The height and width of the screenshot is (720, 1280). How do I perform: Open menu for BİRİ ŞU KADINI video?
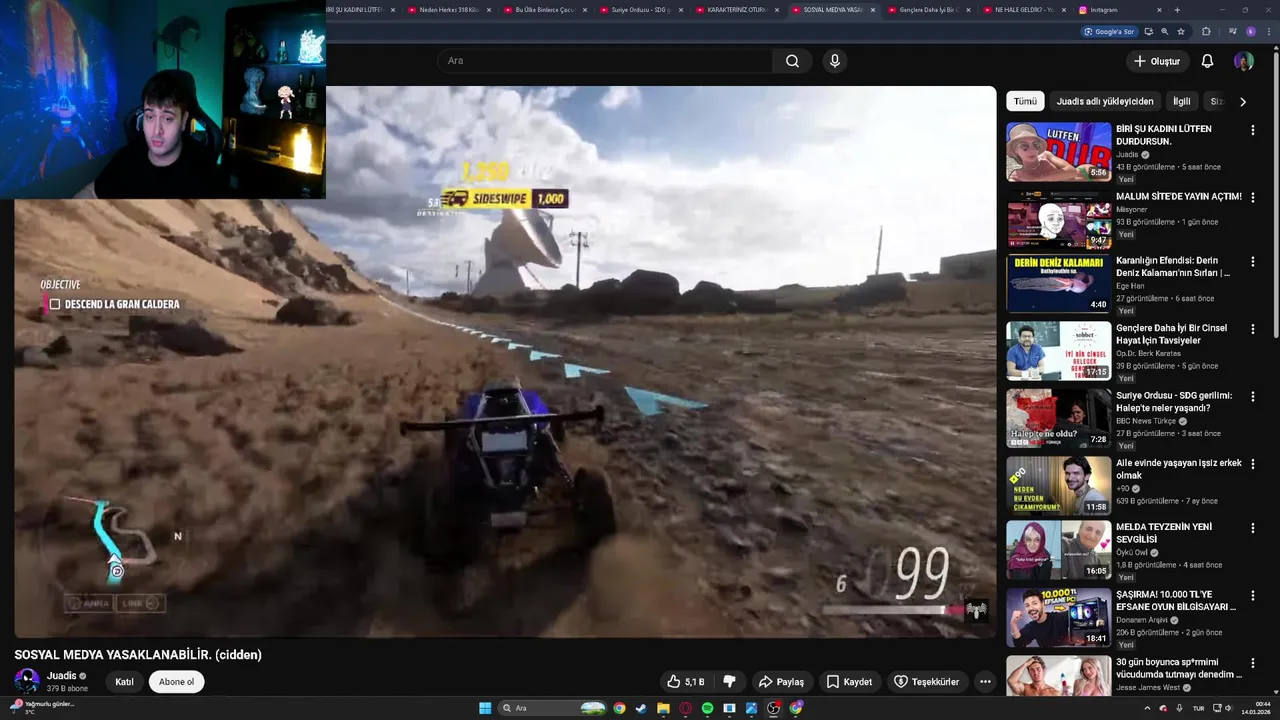pos(1252,130)
